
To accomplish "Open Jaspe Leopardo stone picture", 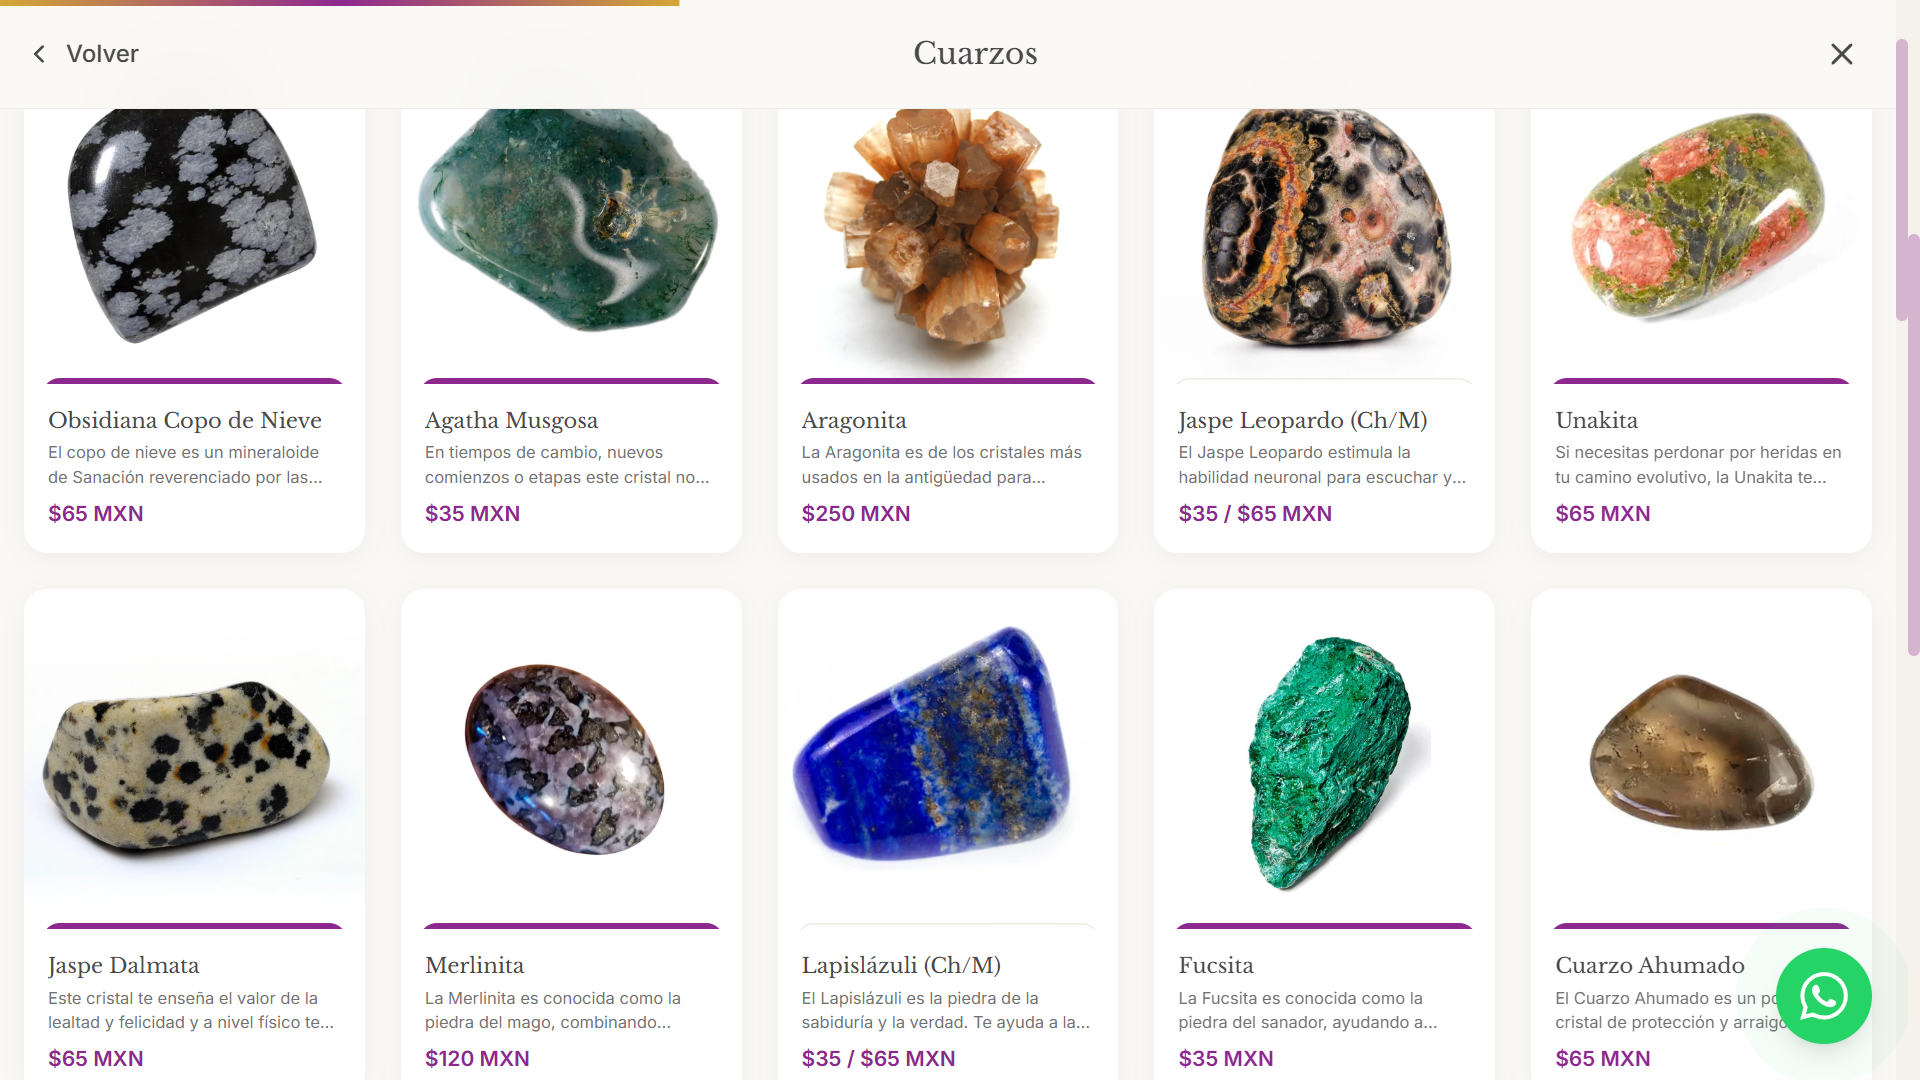I will 1325,228.
